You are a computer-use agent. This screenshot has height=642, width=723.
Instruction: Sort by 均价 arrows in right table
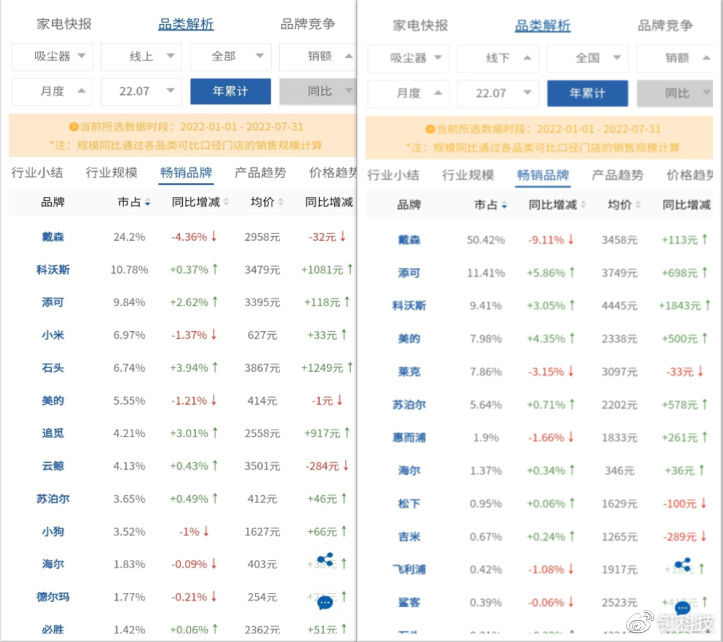(638, 204)
